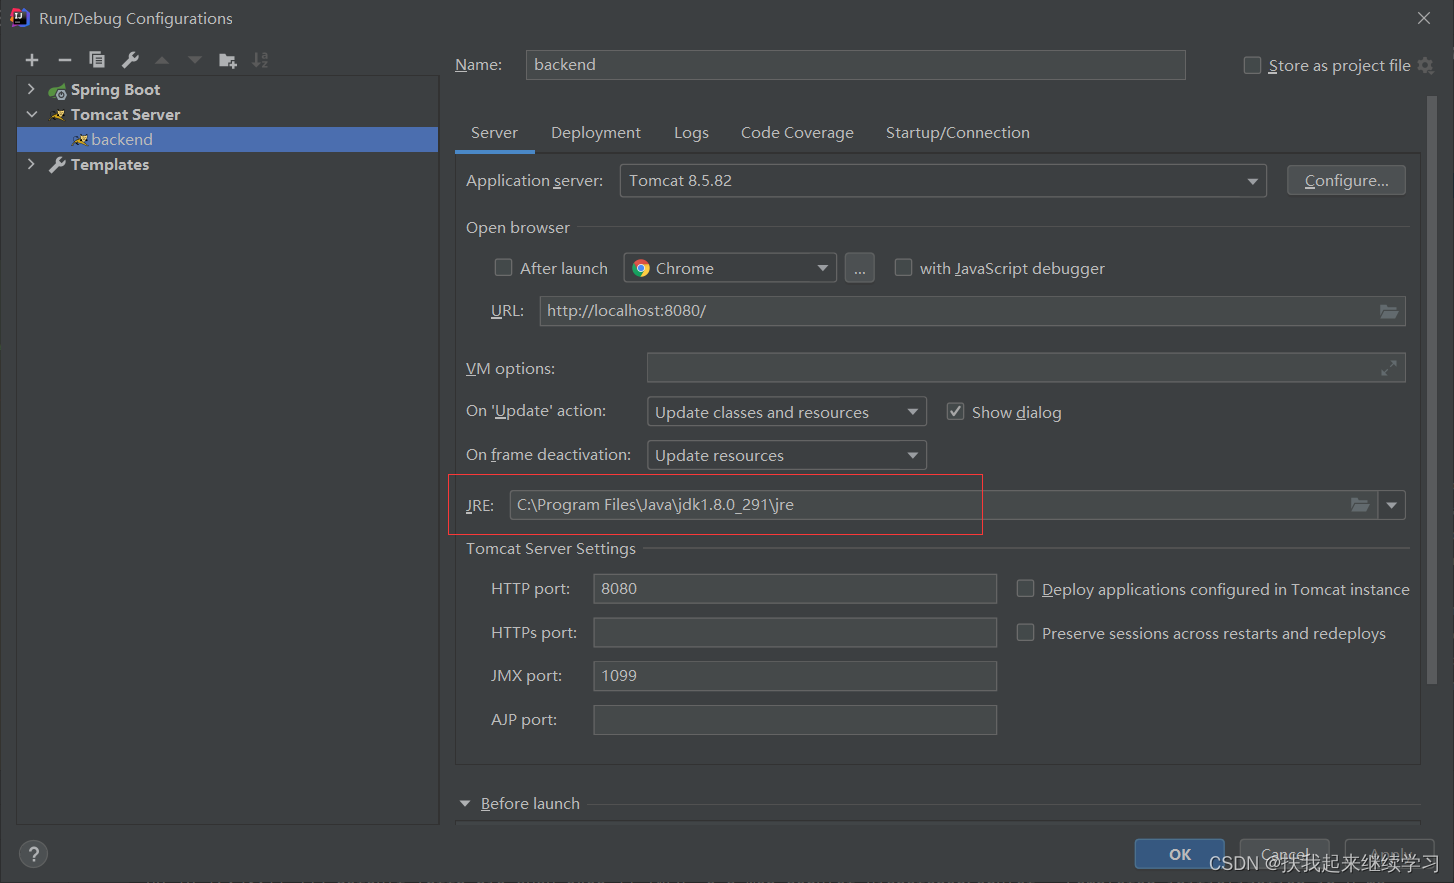Switch to Startup/Connection tab

pyautogui.click(x=958, y=133)
